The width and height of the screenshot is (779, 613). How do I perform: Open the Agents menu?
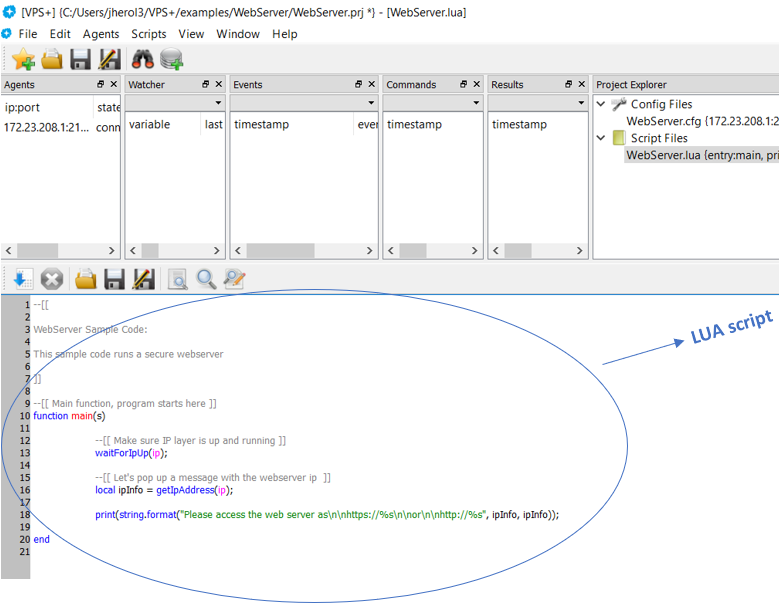tap(101, 34)
